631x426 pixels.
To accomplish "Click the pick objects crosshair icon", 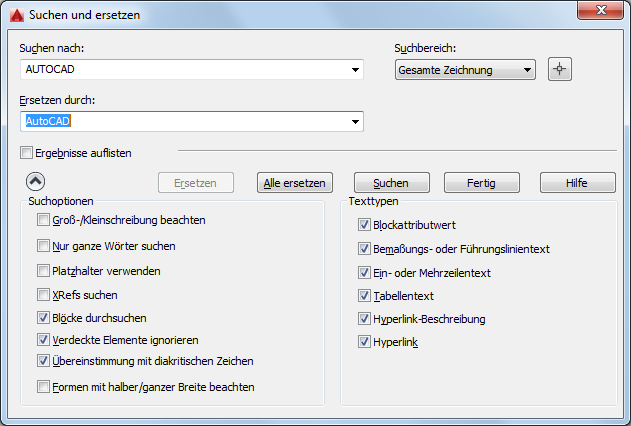I will tap(559, 69).
